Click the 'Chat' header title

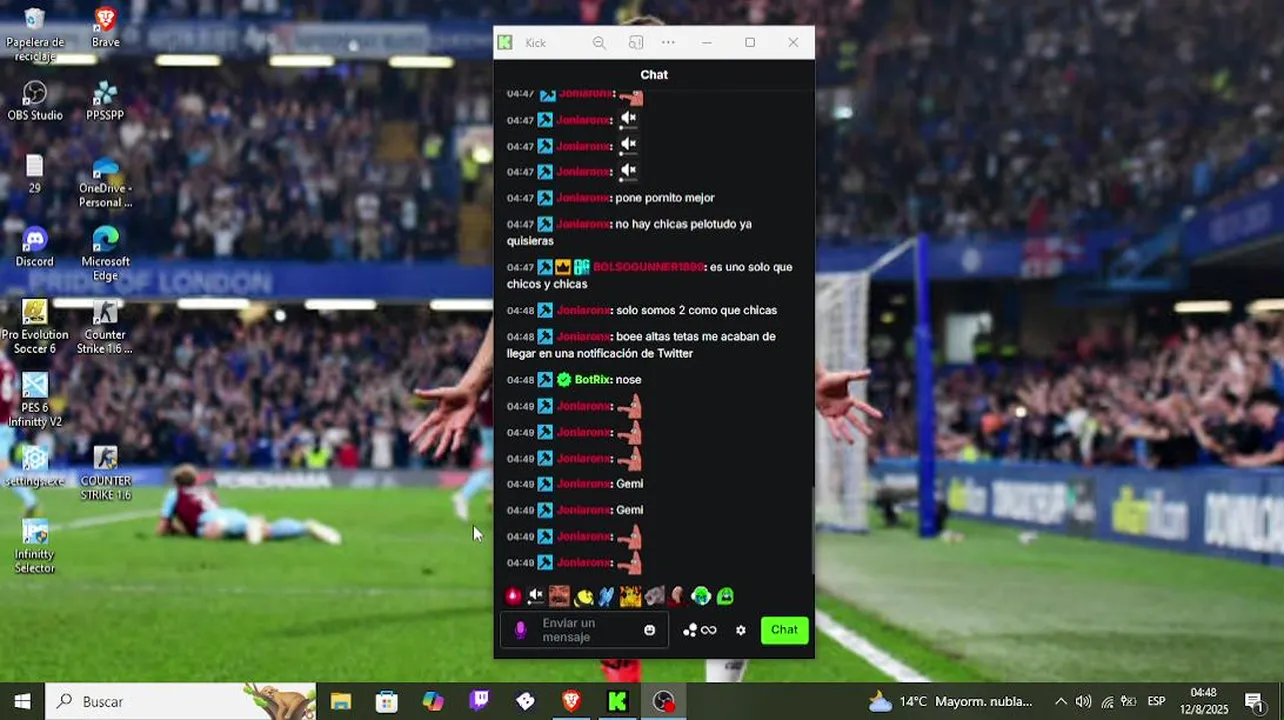coord(654,75)
